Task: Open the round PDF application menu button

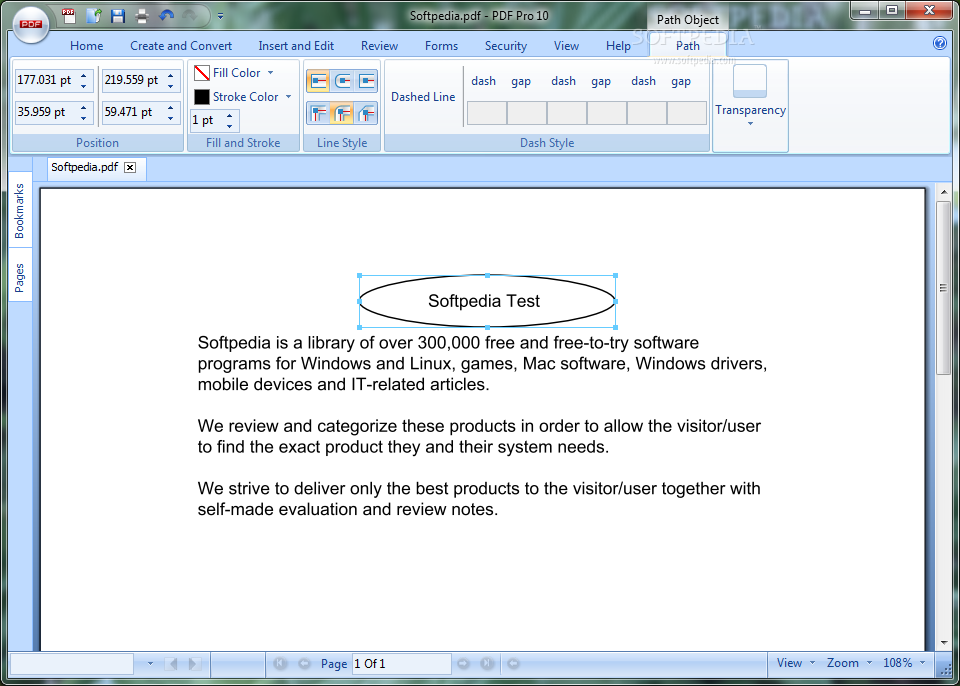Action: (x=30, y=24)
